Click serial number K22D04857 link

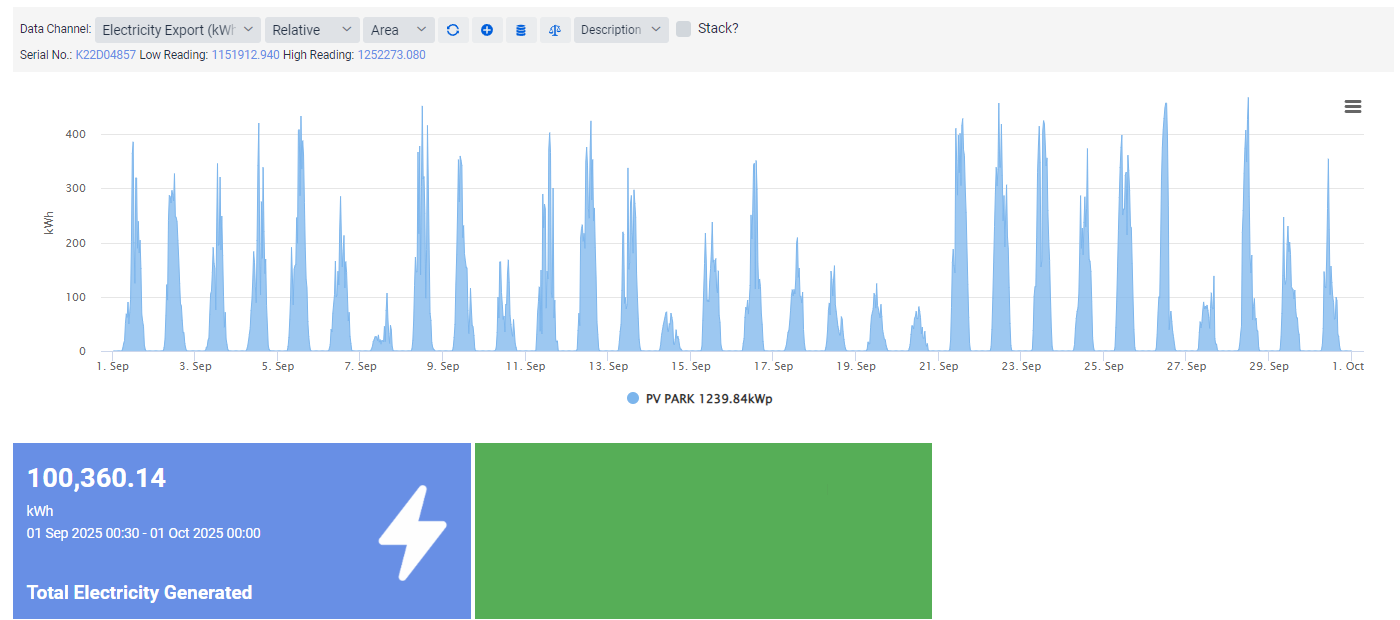(x=106, y=55)
